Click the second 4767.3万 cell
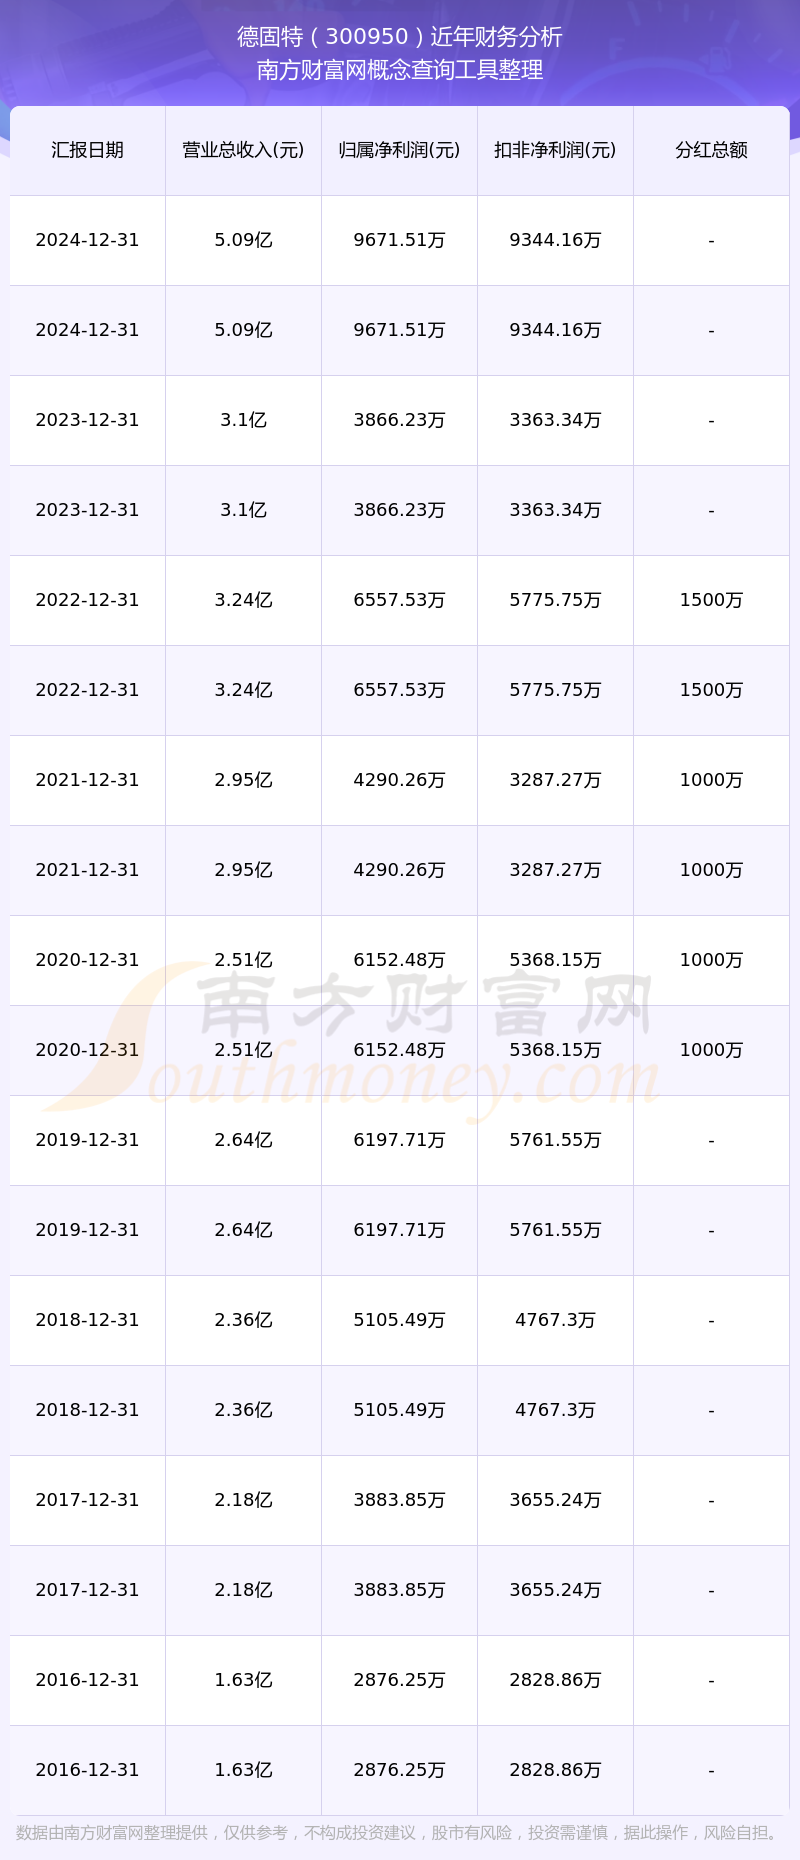 click(x=555, y=1410)
